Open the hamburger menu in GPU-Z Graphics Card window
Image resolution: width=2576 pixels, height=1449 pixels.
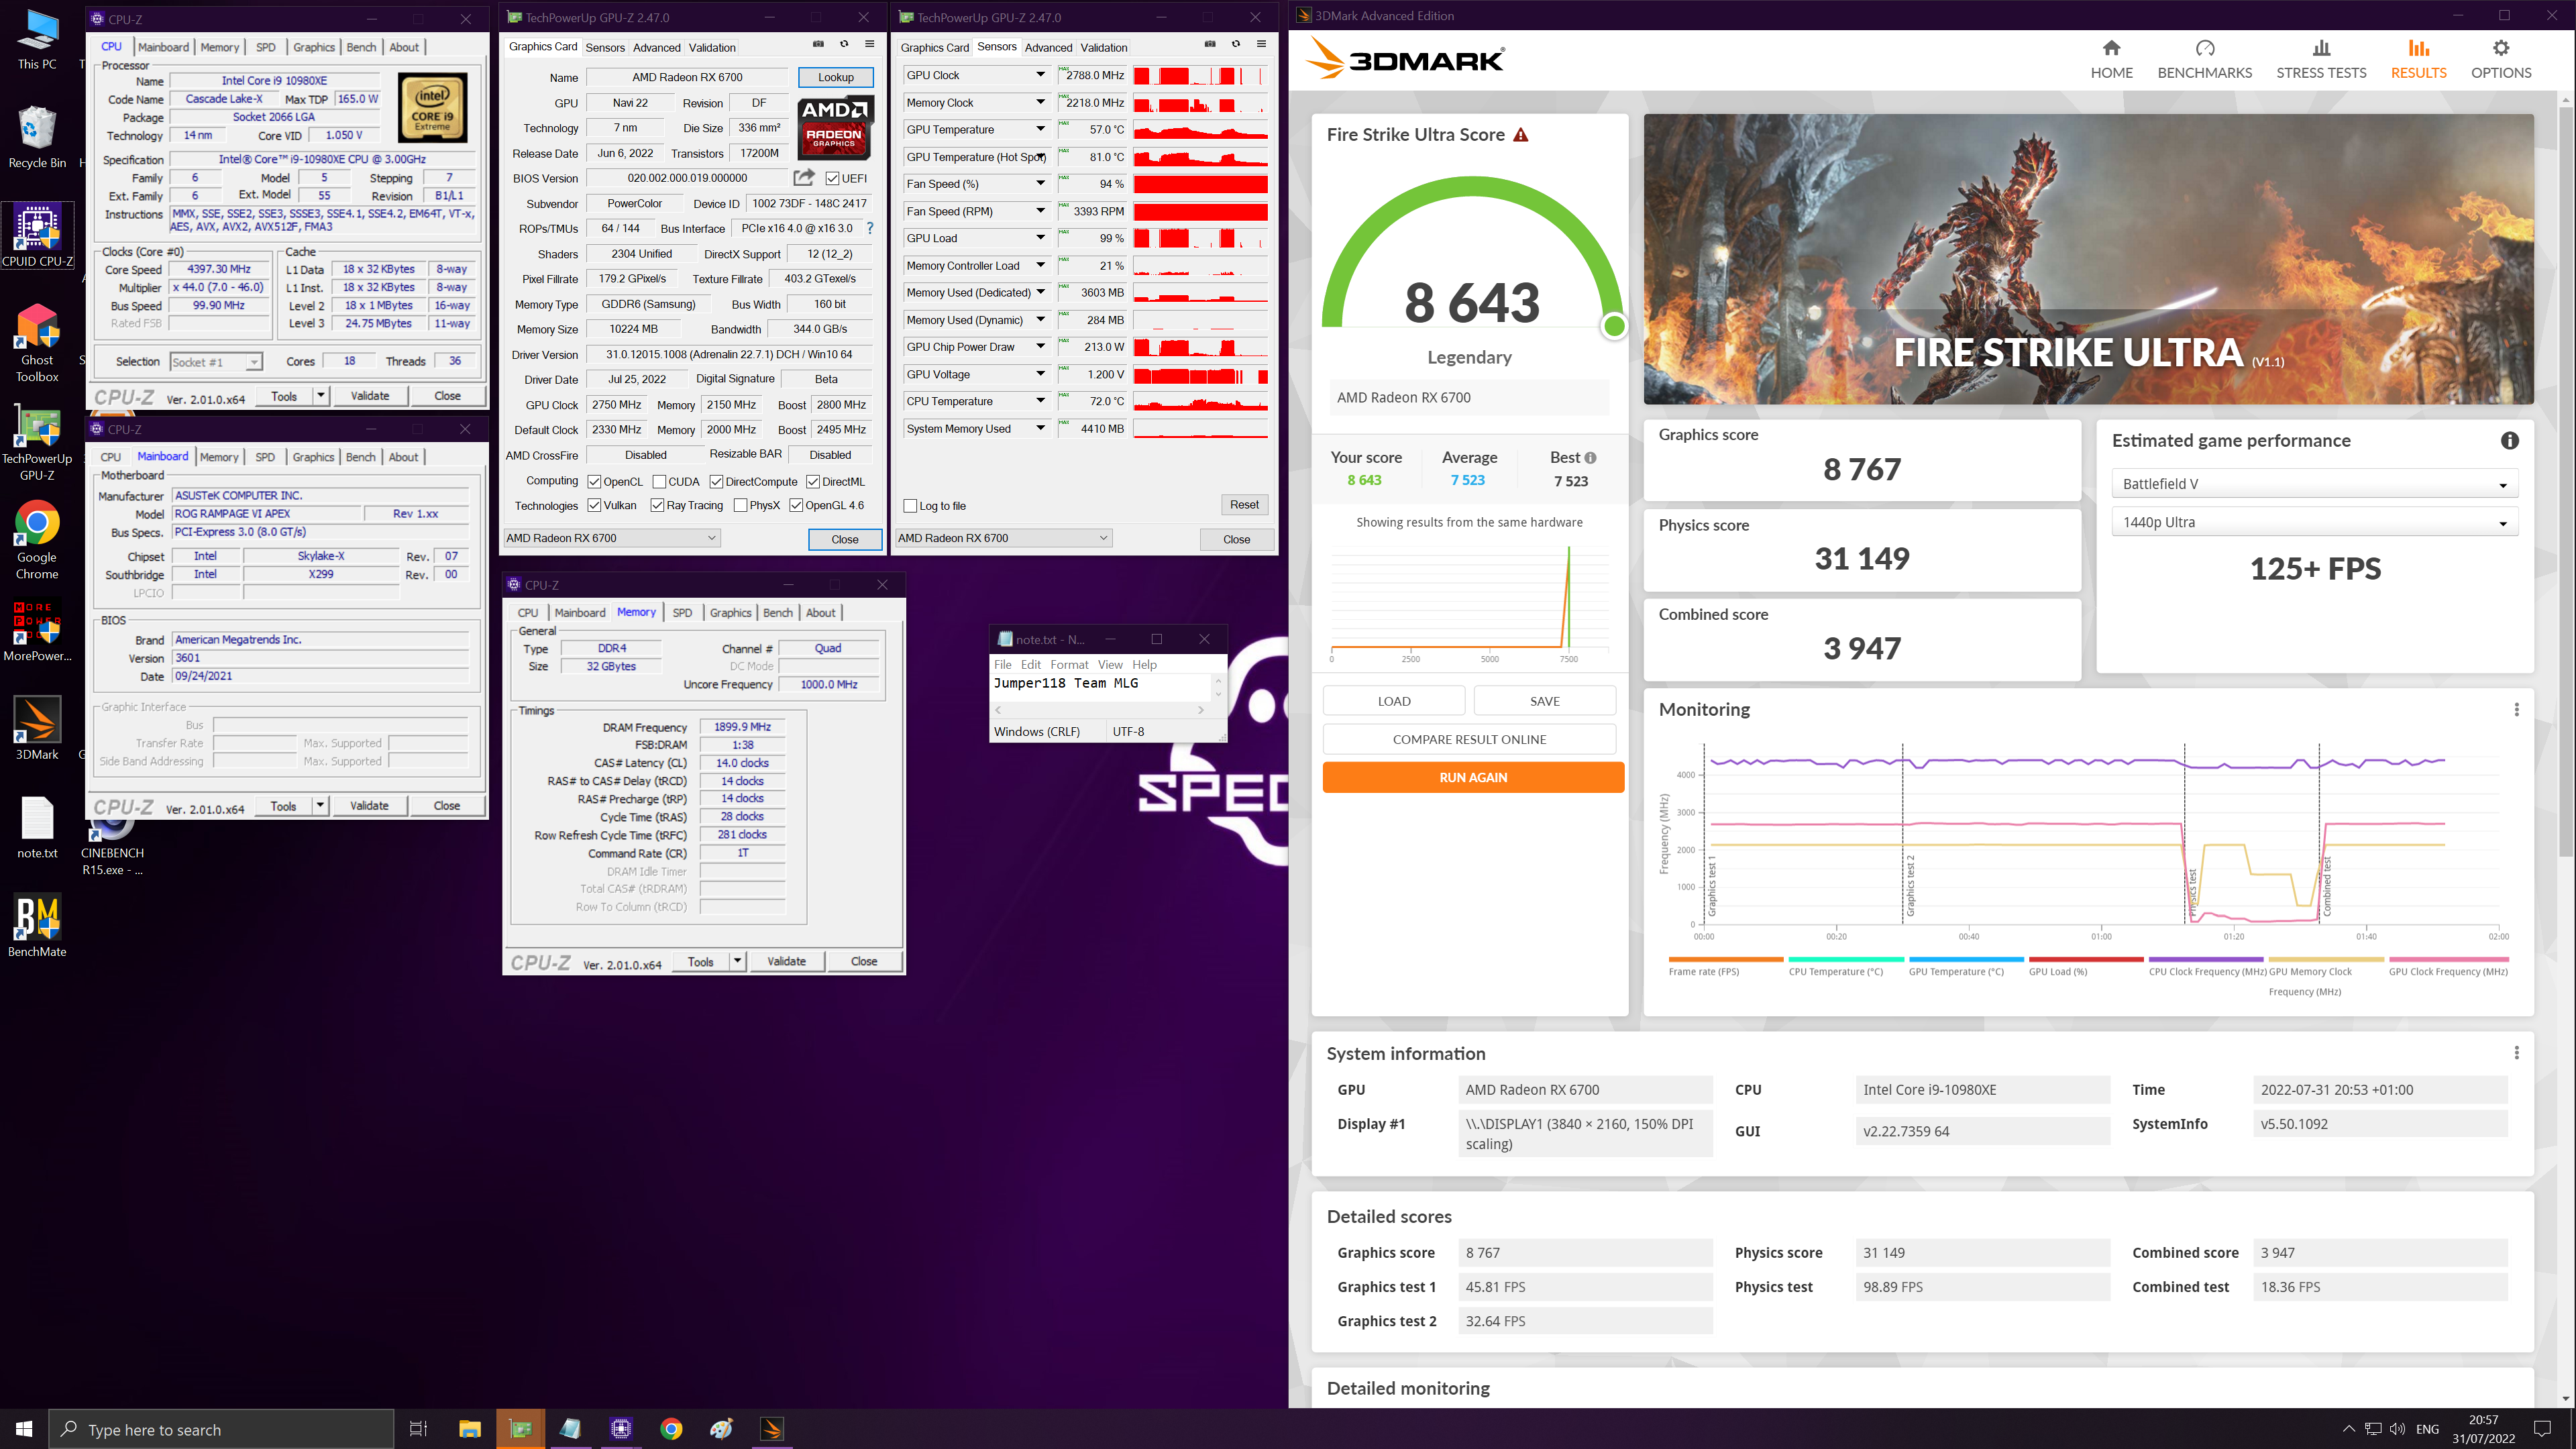(x=870, y=44)
